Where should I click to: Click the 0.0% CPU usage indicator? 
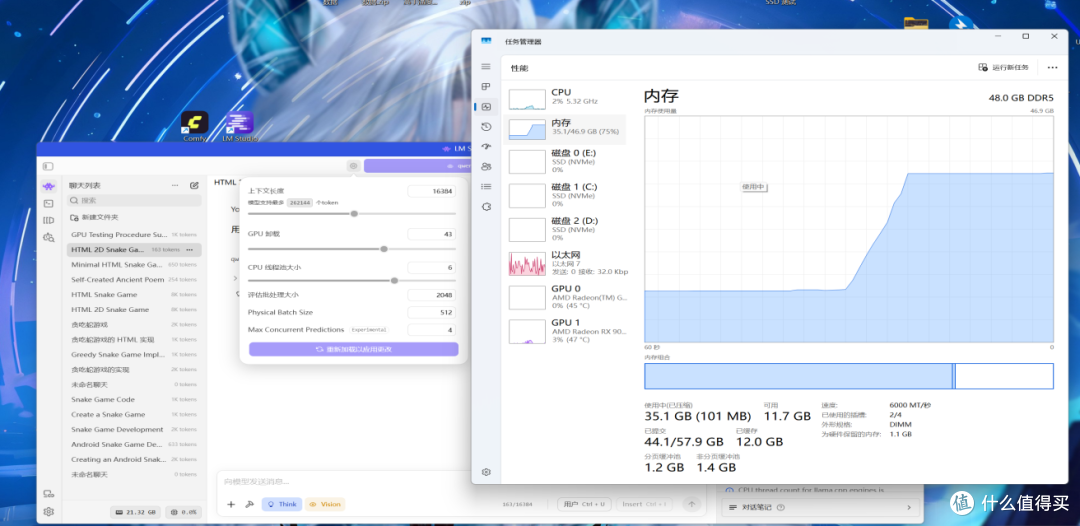tap(185, 513)
